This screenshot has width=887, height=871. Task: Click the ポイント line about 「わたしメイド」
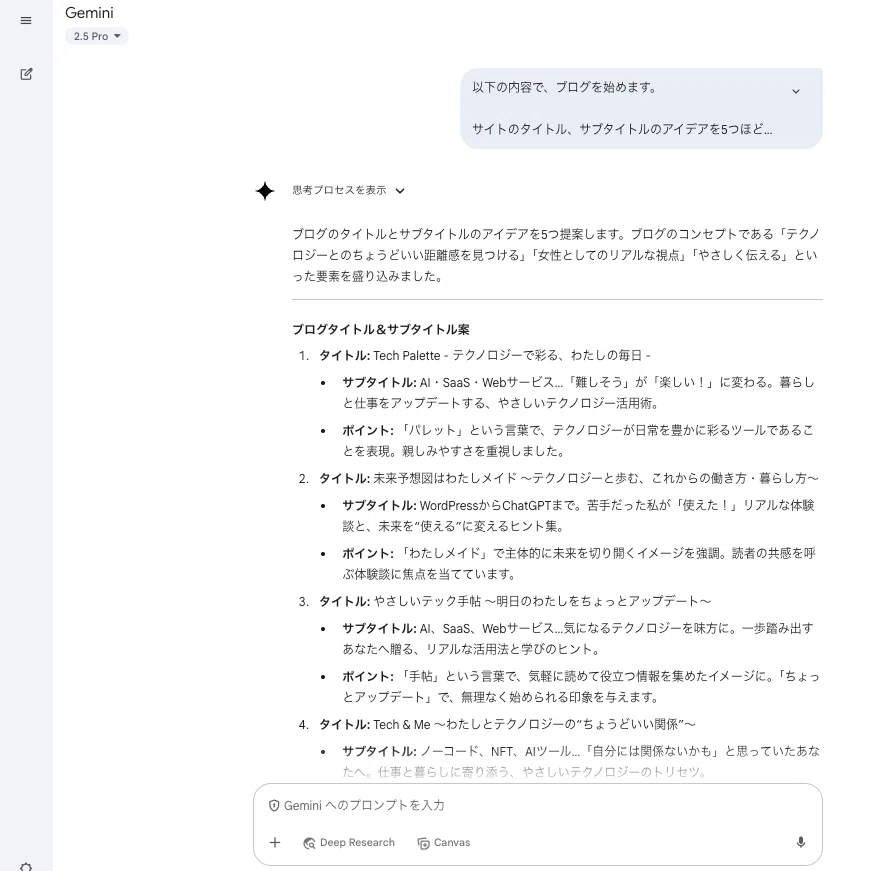pyautogui.click(x=579, y=563)
